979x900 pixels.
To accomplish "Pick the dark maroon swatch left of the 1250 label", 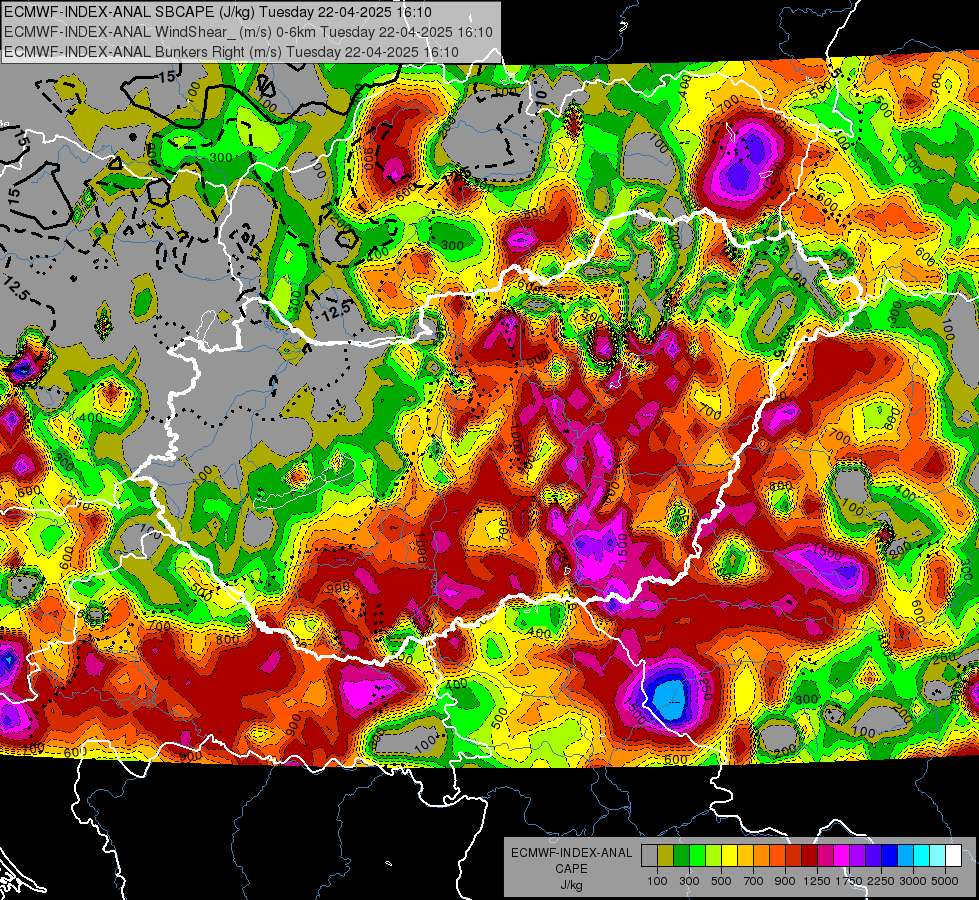I will (809, 856).
